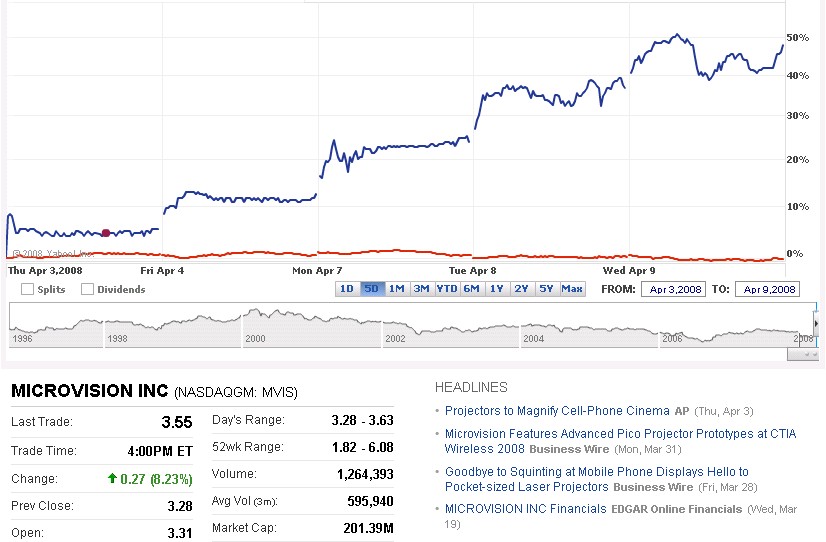Click the Avg Vol value 595,940
The image size is (826, 542).
pos(370,501)
